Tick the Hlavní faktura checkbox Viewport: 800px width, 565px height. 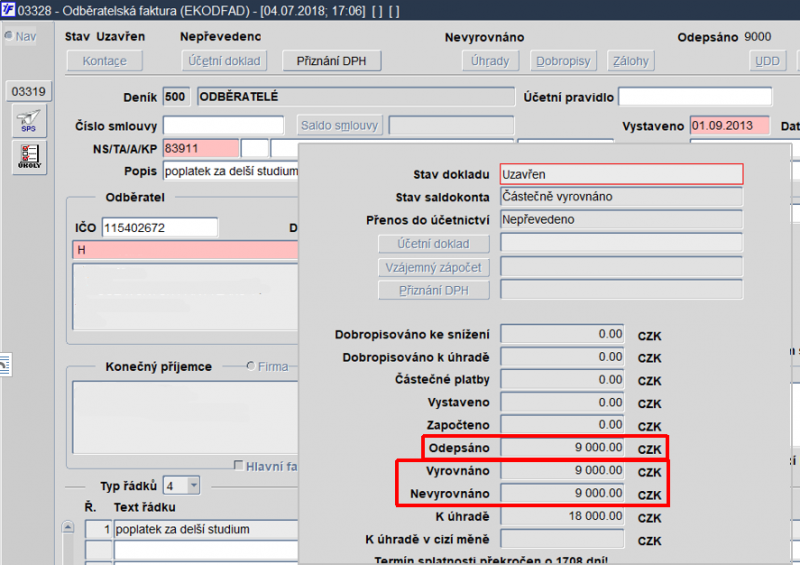pos(238,465)
